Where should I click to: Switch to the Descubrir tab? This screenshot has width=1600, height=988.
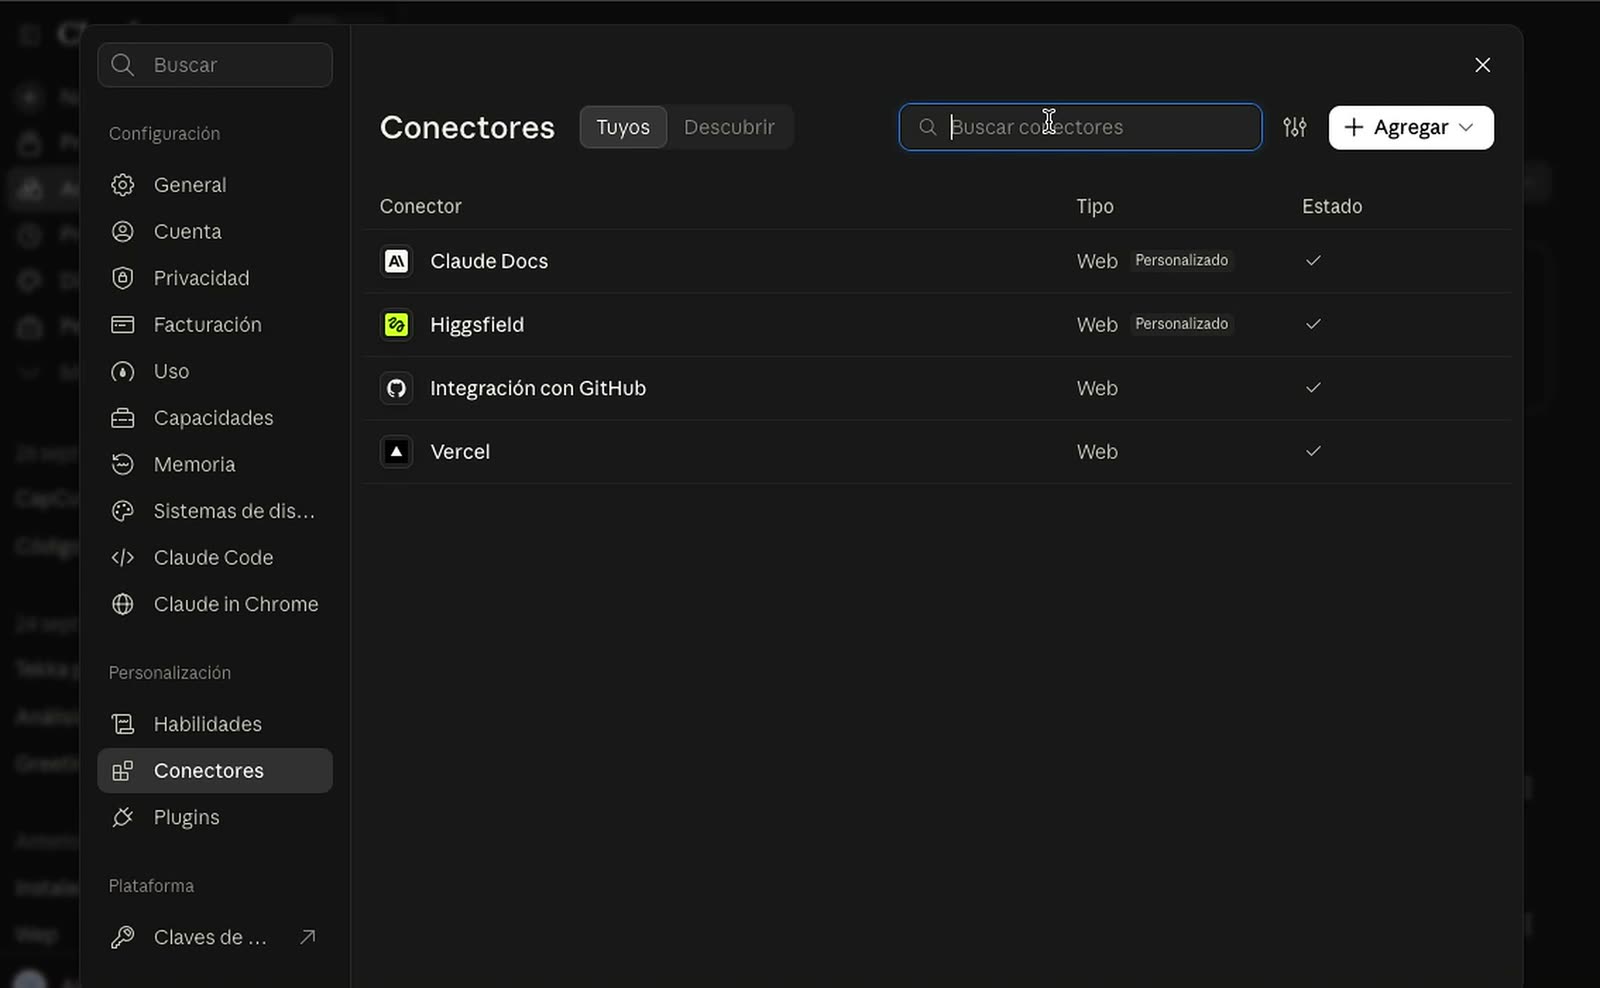[x=729, y=127]
